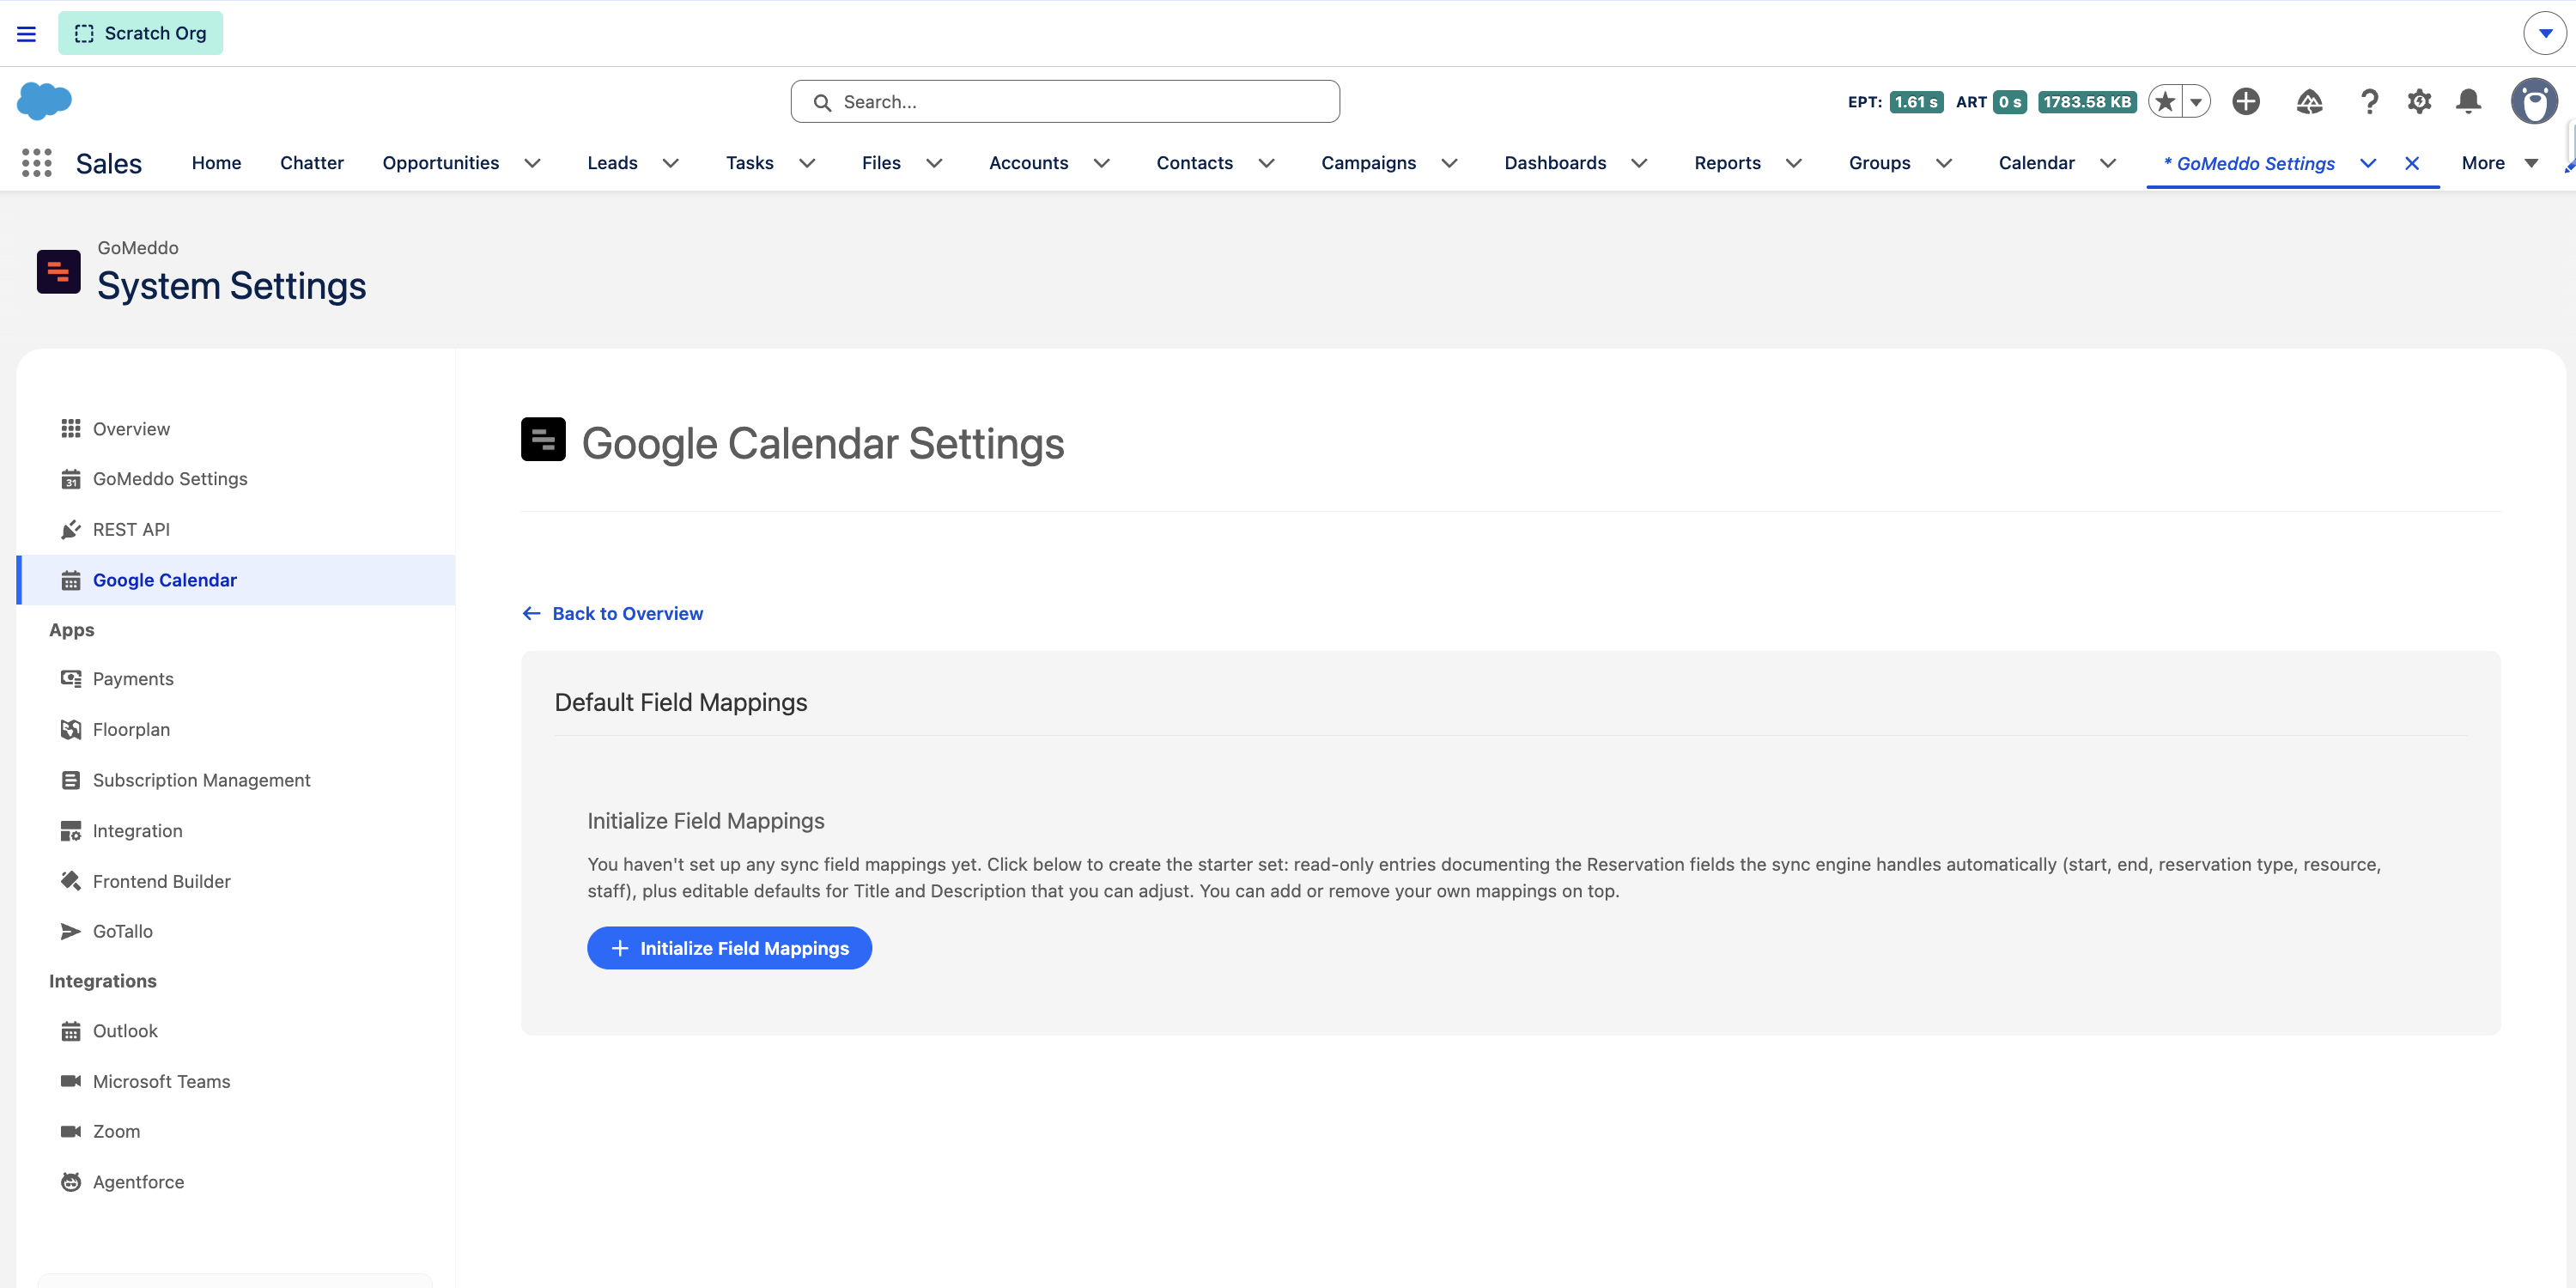Open the Frontend Builder sidebar item
The width and height of the screenshot is (2576, 1288).
point(236,881)
